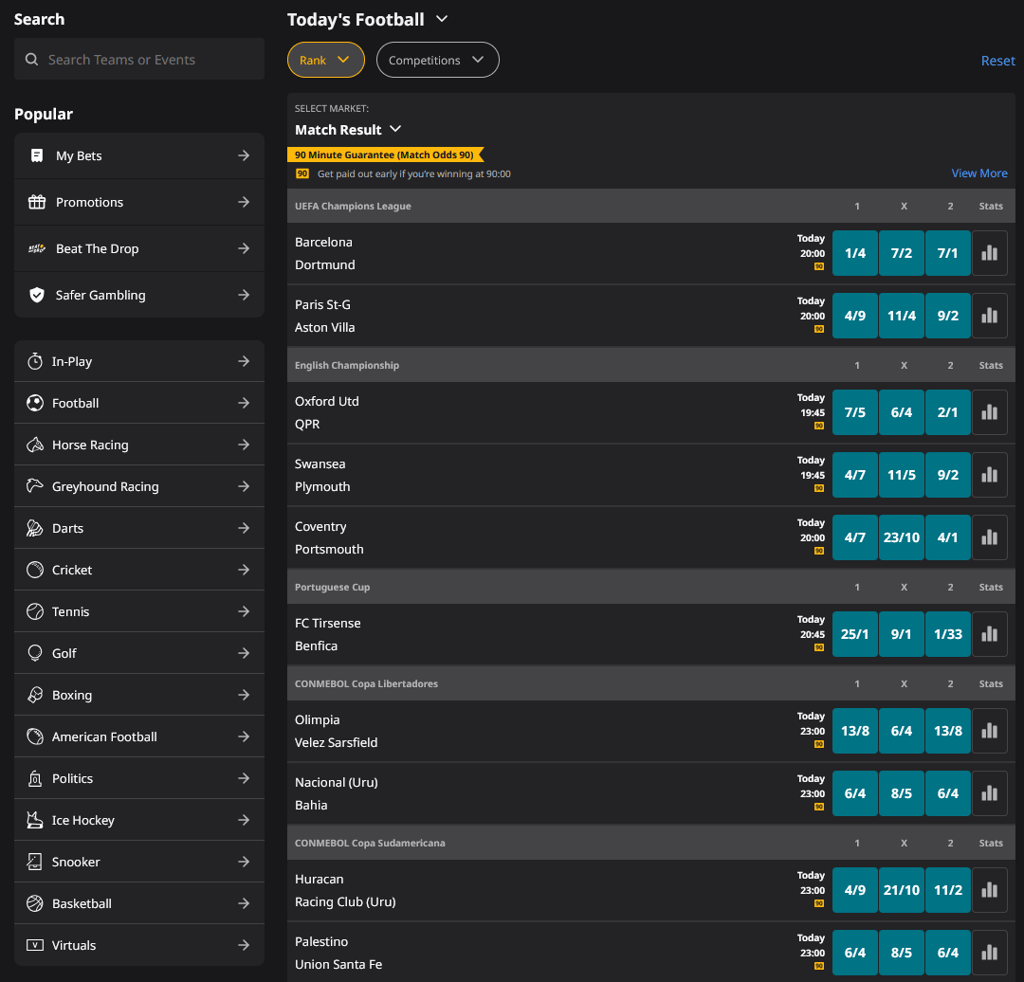Open stats icon for Nacional (Uru) vs Bahia
The height and width of the screenshot is (982, 1024).
[989, 794]
